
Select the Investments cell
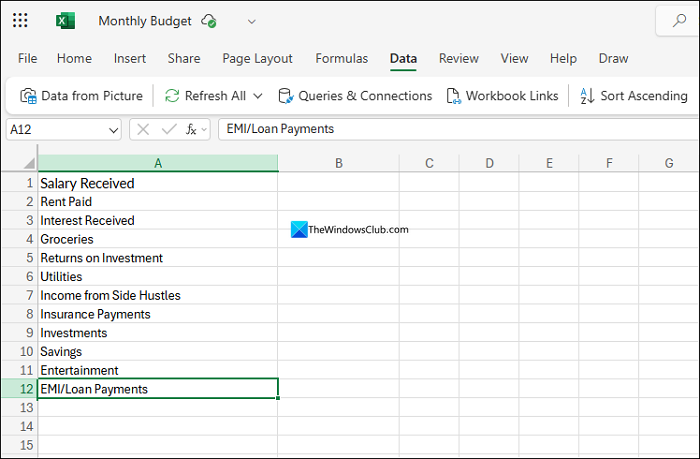158,333
